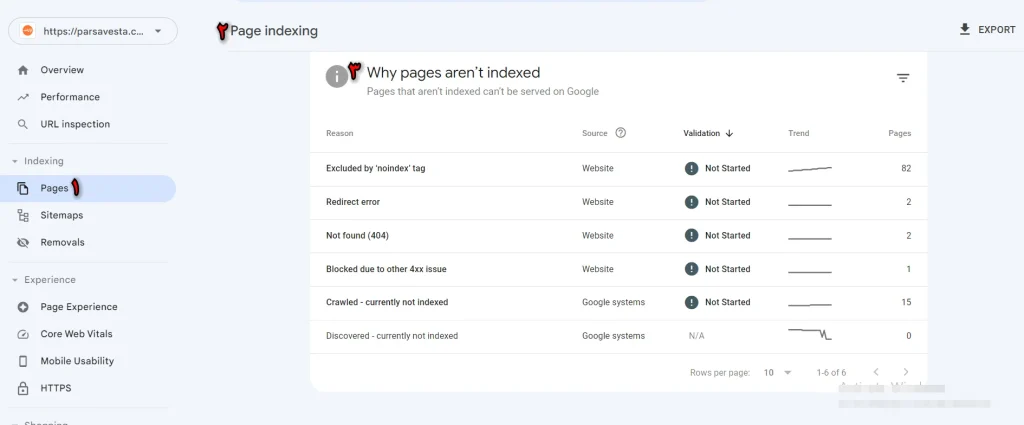Image resolution: width=1024 pixels, height=425 pixels.
Task: Click the Overview home icon
Action: point(23,70)
